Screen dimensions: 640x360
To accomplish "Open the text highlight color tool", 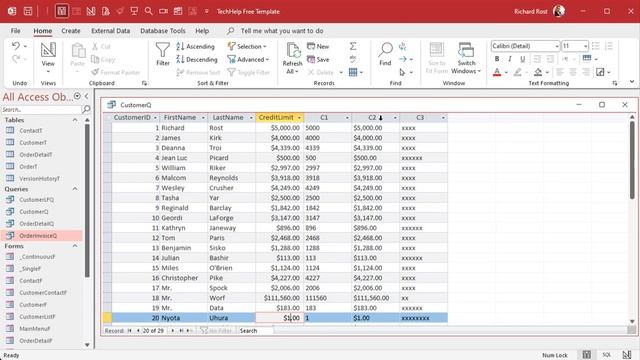I will click(518, 72).
